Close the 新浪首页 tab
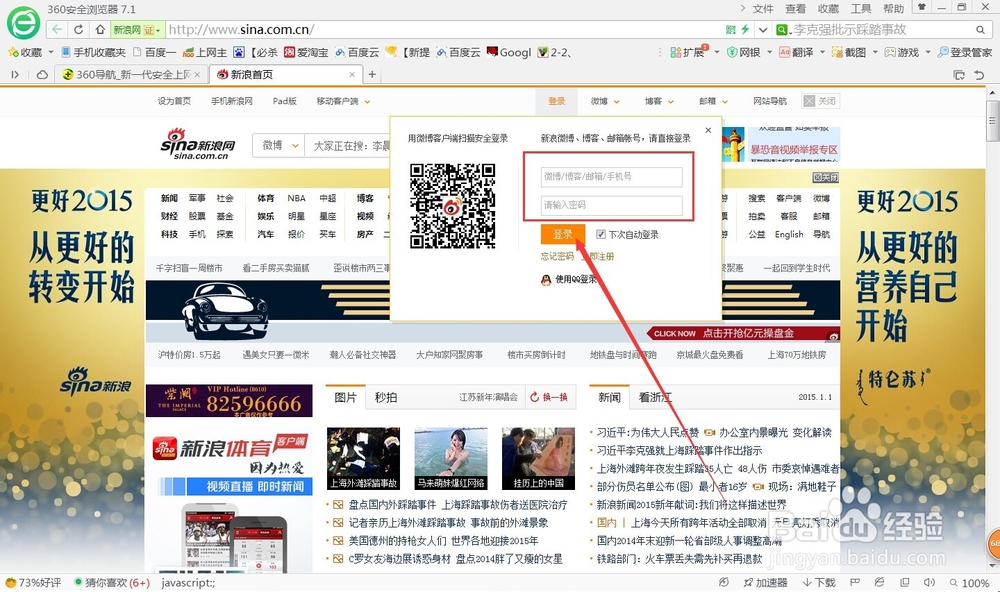The height and width of the screenshot is (592, 1000). click(x=351, y=75)
